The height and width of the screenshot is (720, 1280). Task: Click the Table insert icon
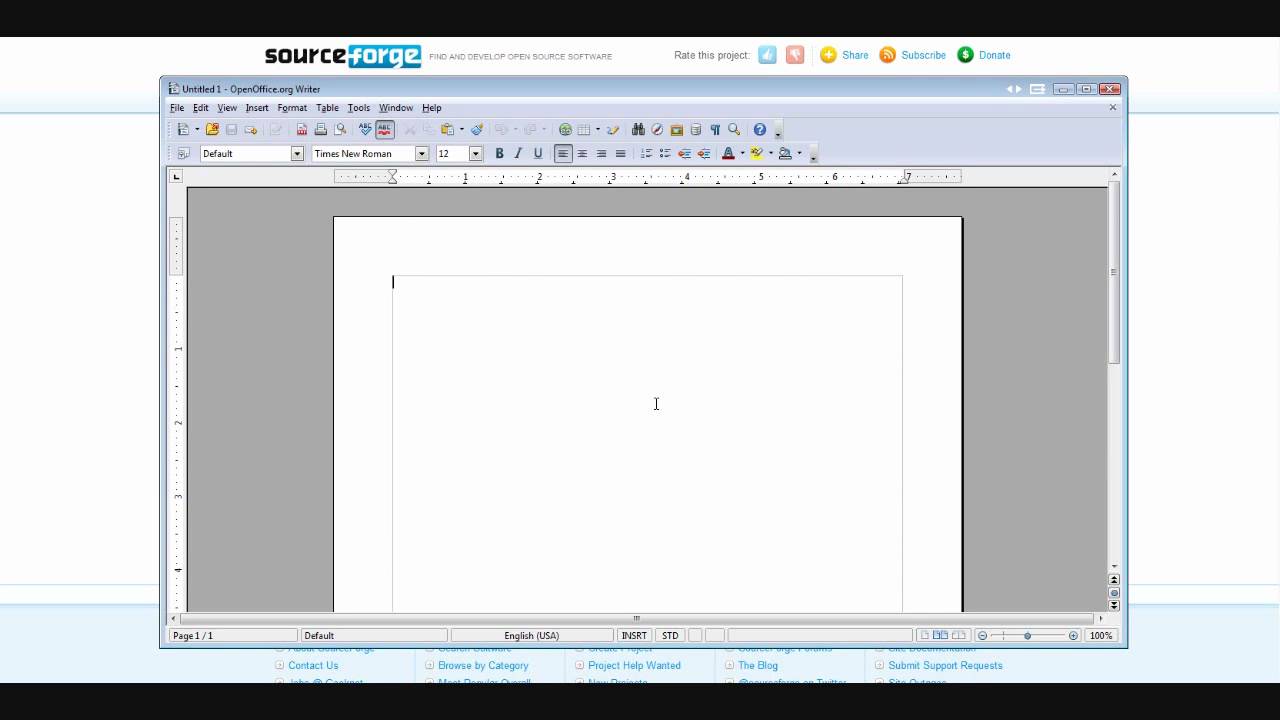click(584, 129)
